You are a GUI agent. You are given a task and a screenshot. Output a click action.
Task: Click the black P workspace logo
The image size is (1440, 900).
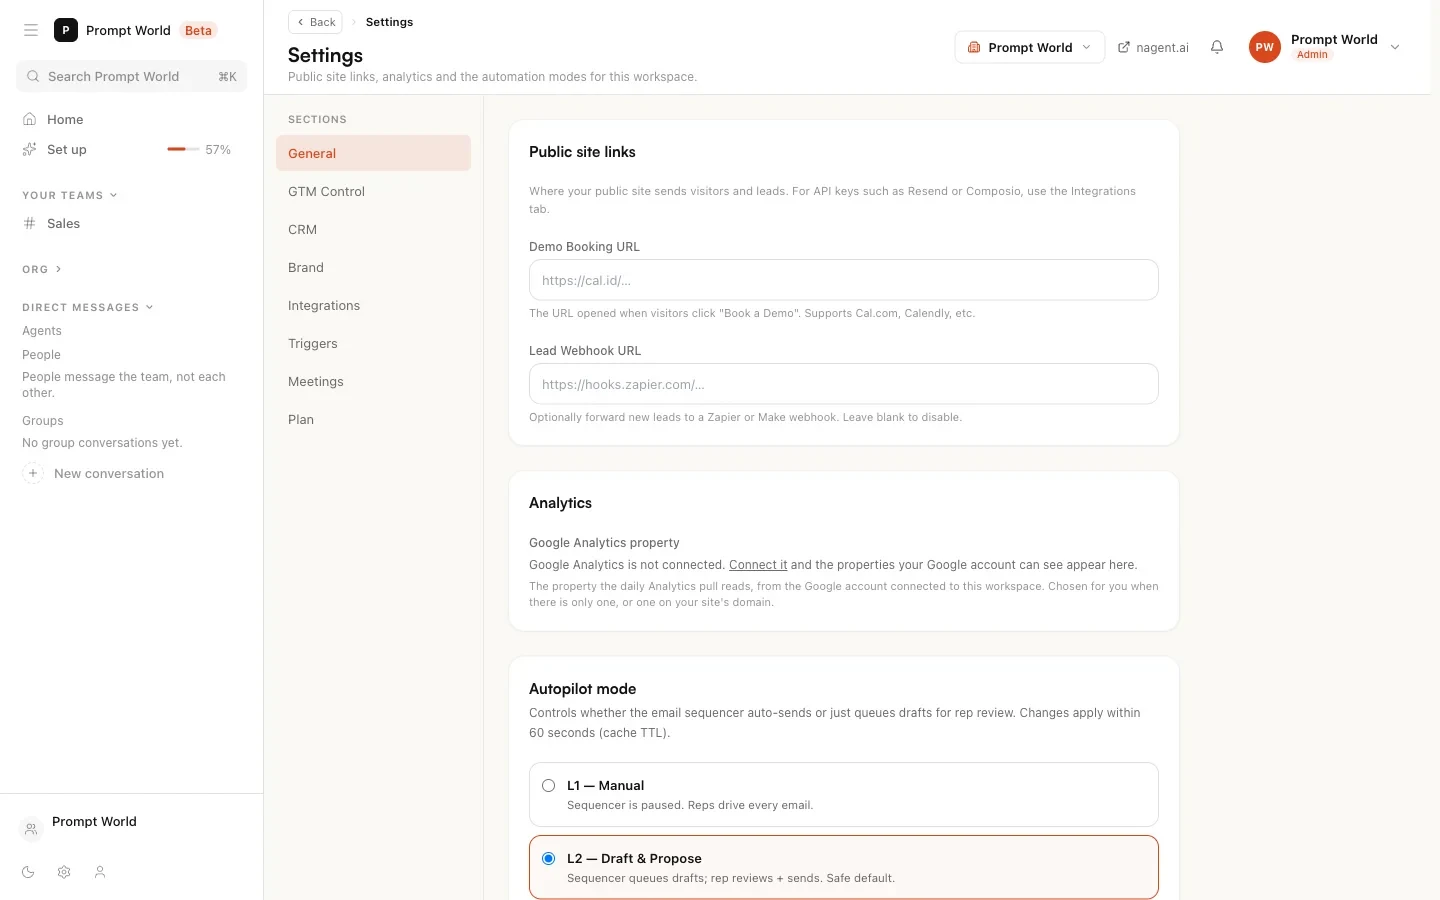[66, 30]
